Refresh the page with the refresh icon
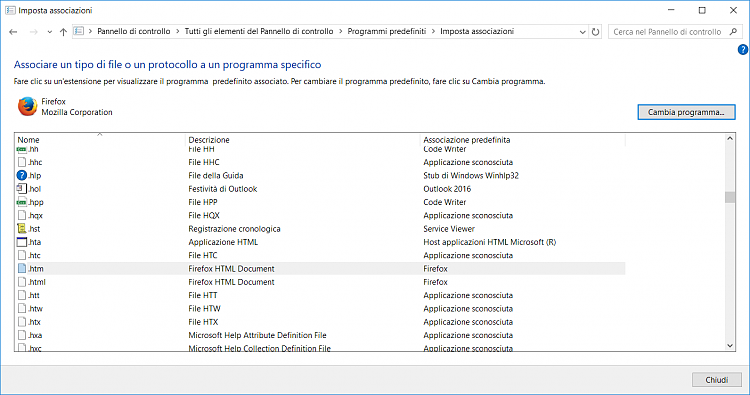This screenshot has width=750, height=395. tap(596, 32)
